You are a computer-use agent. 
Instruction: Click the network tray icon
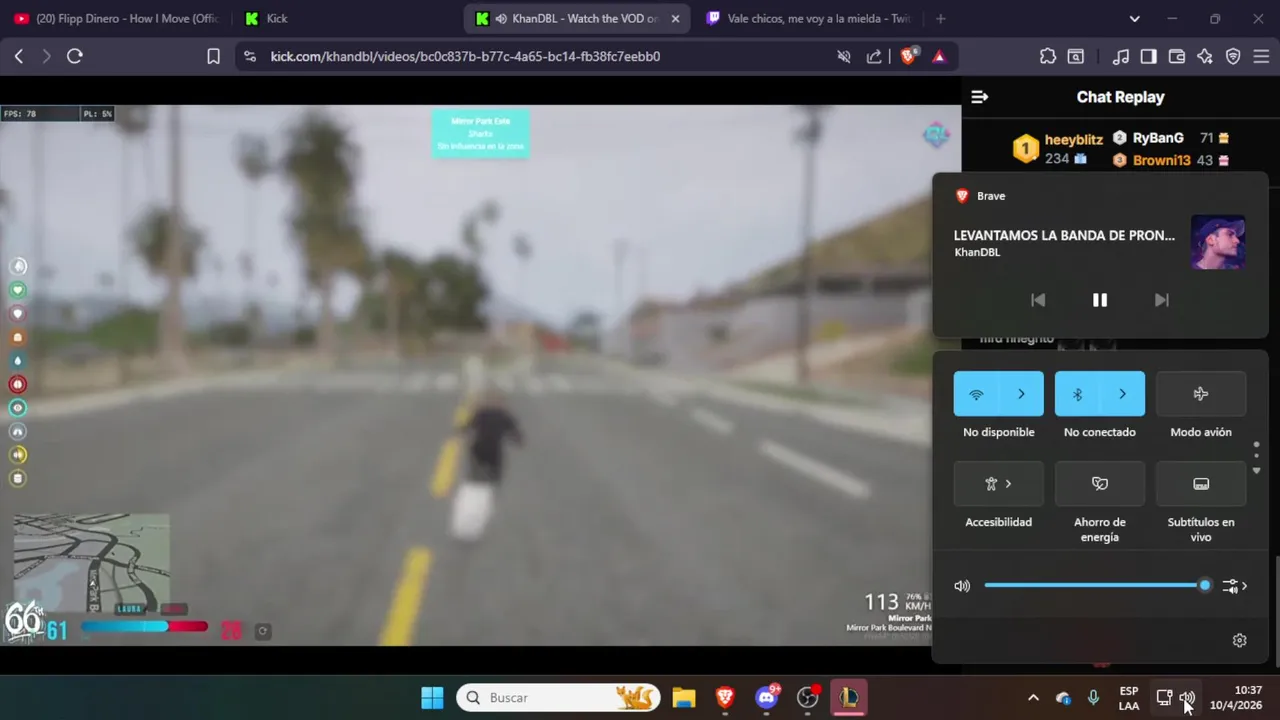tap(1164, 698)
